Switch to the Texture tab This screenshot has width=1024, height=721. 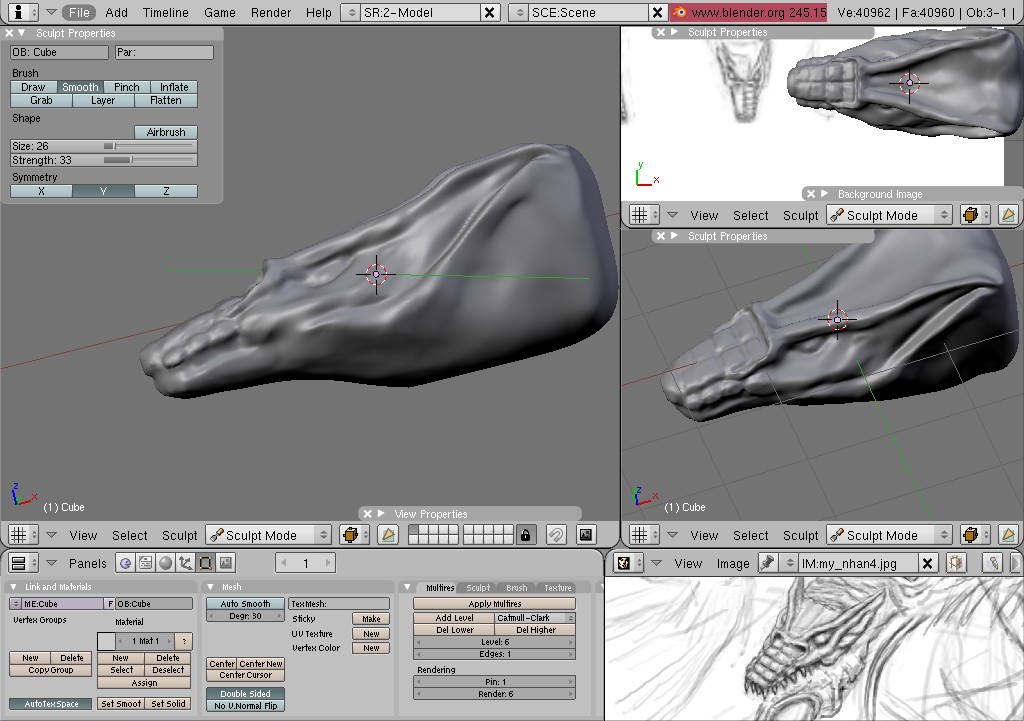tap(557, 588)
